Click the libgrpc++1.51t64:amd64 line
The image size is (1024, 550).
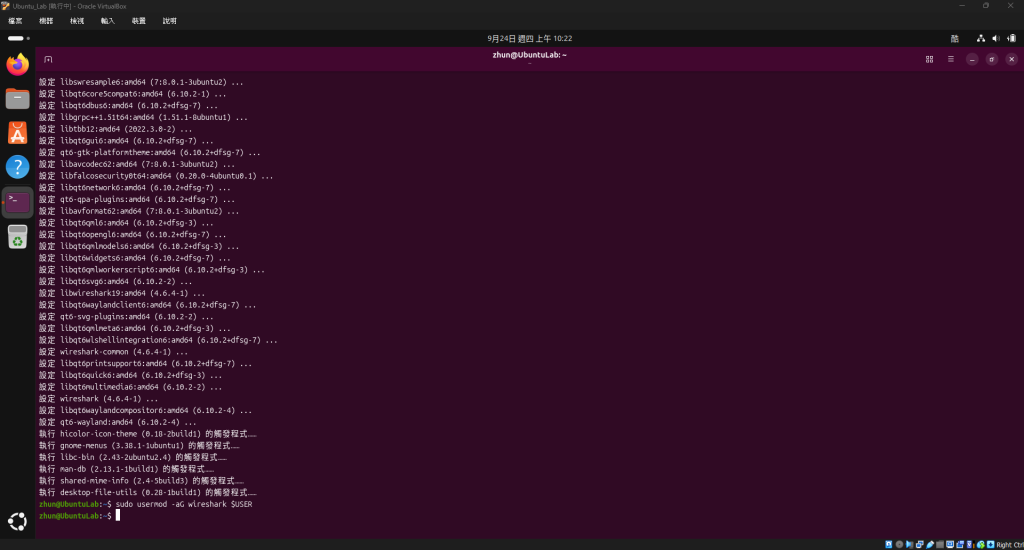coord(143,118)
